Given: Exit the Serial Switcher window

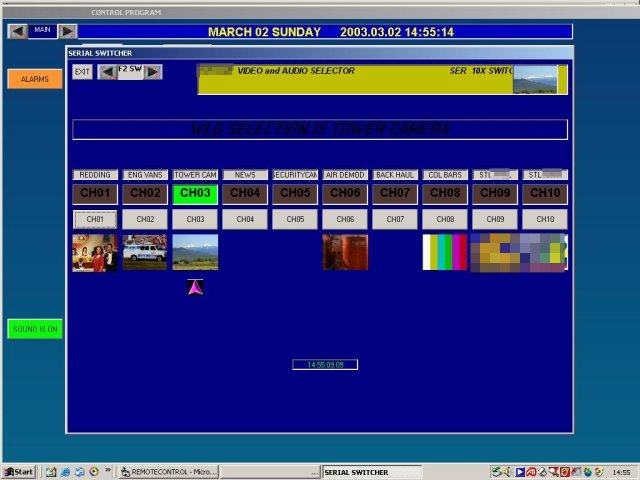Looking at the screenshot, I should (x=82, y=72).
